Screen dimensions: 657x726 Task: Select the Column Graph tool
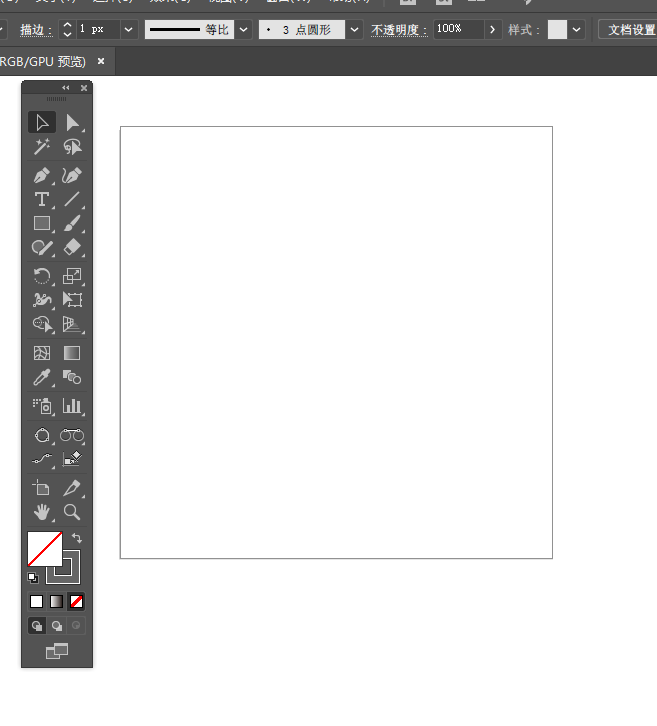(72, 406)
